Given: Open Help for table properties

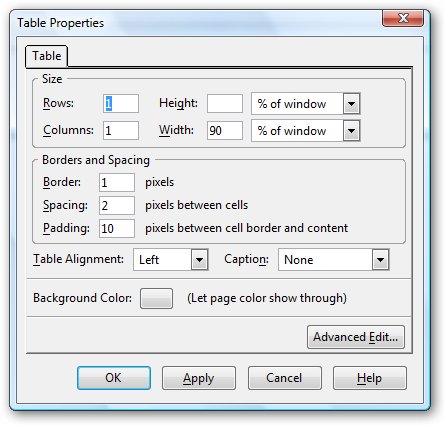Looking at the screenshot, I should (x=370, y=378).
